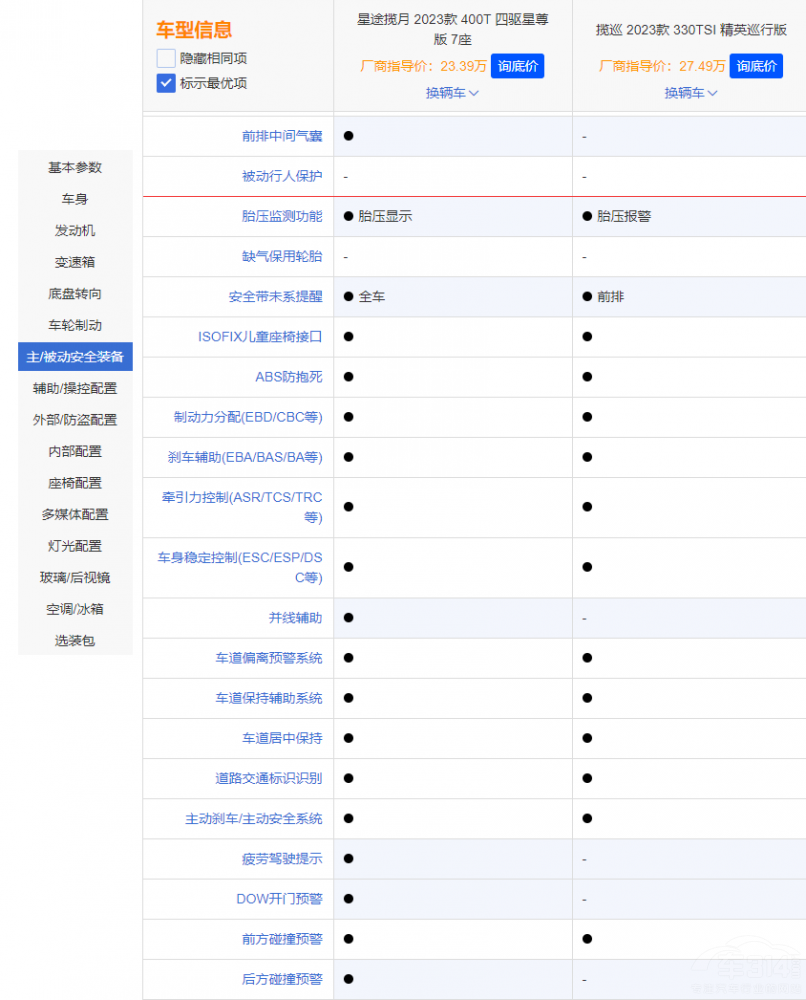Click the 并线辅助 parameter link

295,618
